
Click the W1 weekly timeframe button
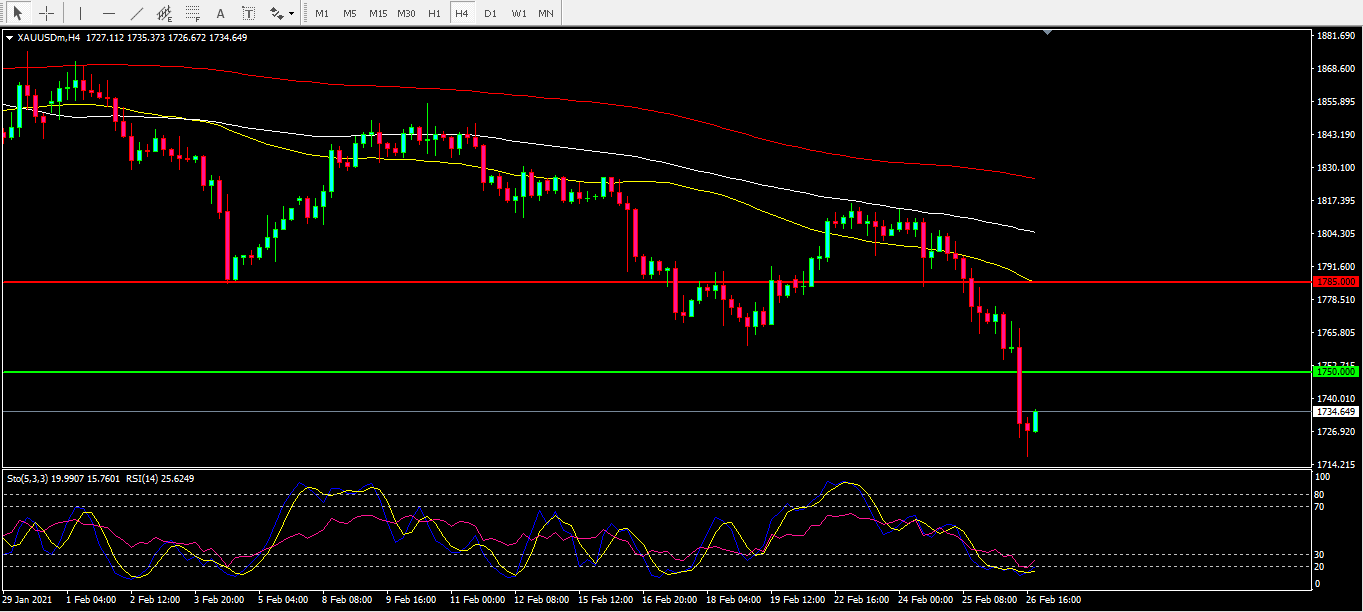[x=518, y=13]
